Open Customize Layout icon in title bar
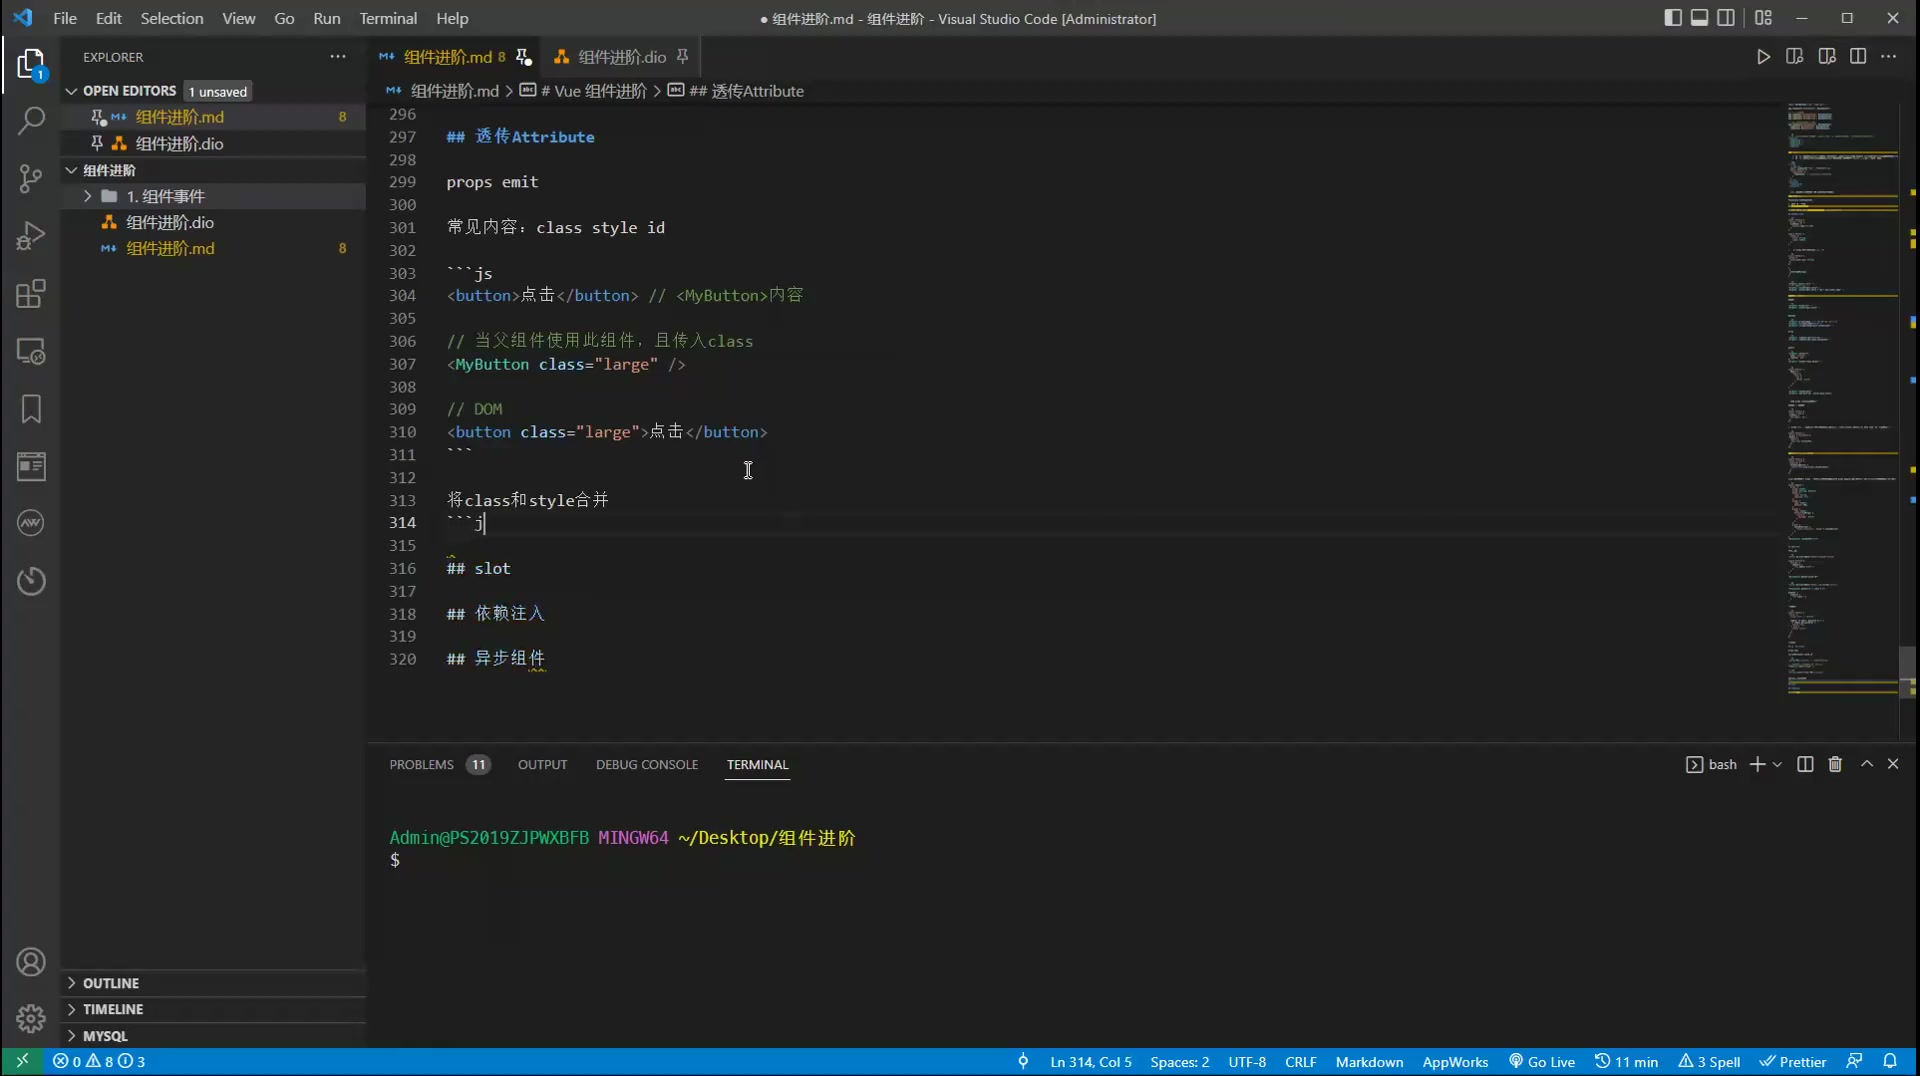Viewport: 1920px width, 1076px height. pyautogui.click(x=1763, y=18)
